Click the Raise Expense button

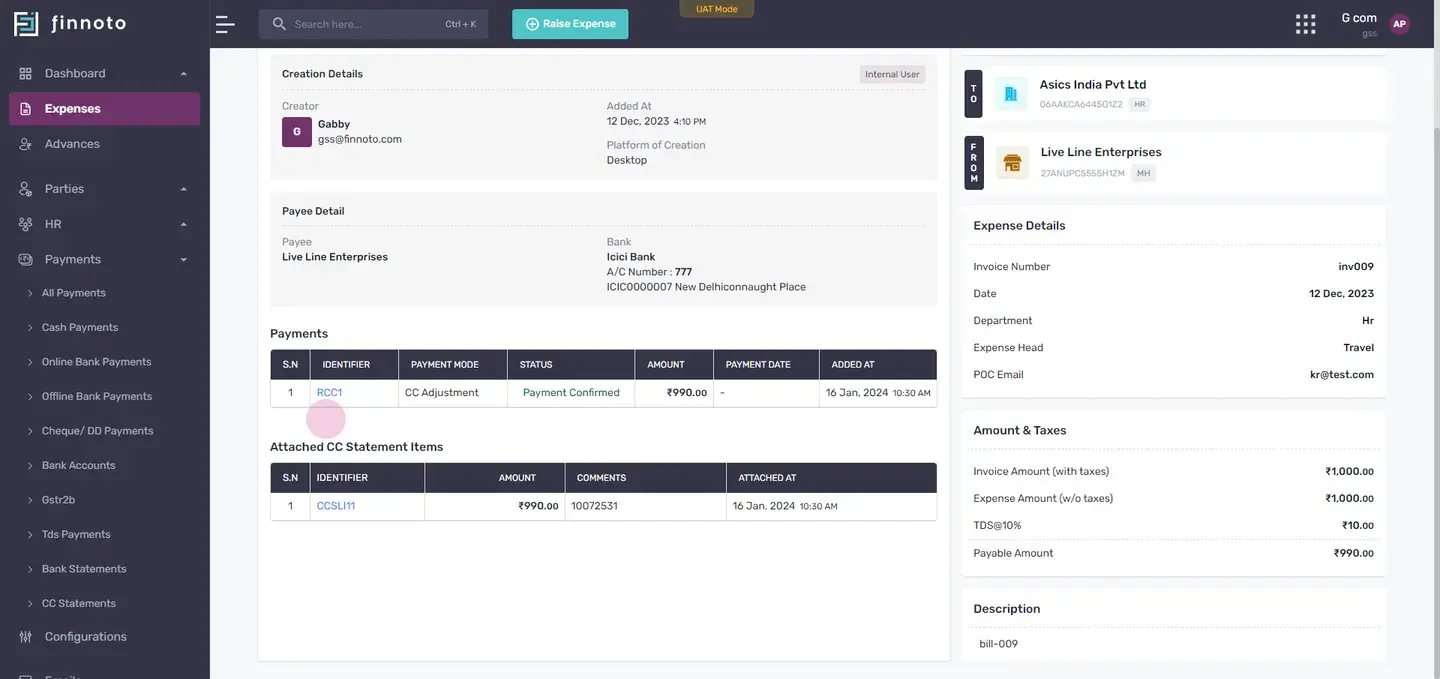pyautogui.click(x=570, y=24)
